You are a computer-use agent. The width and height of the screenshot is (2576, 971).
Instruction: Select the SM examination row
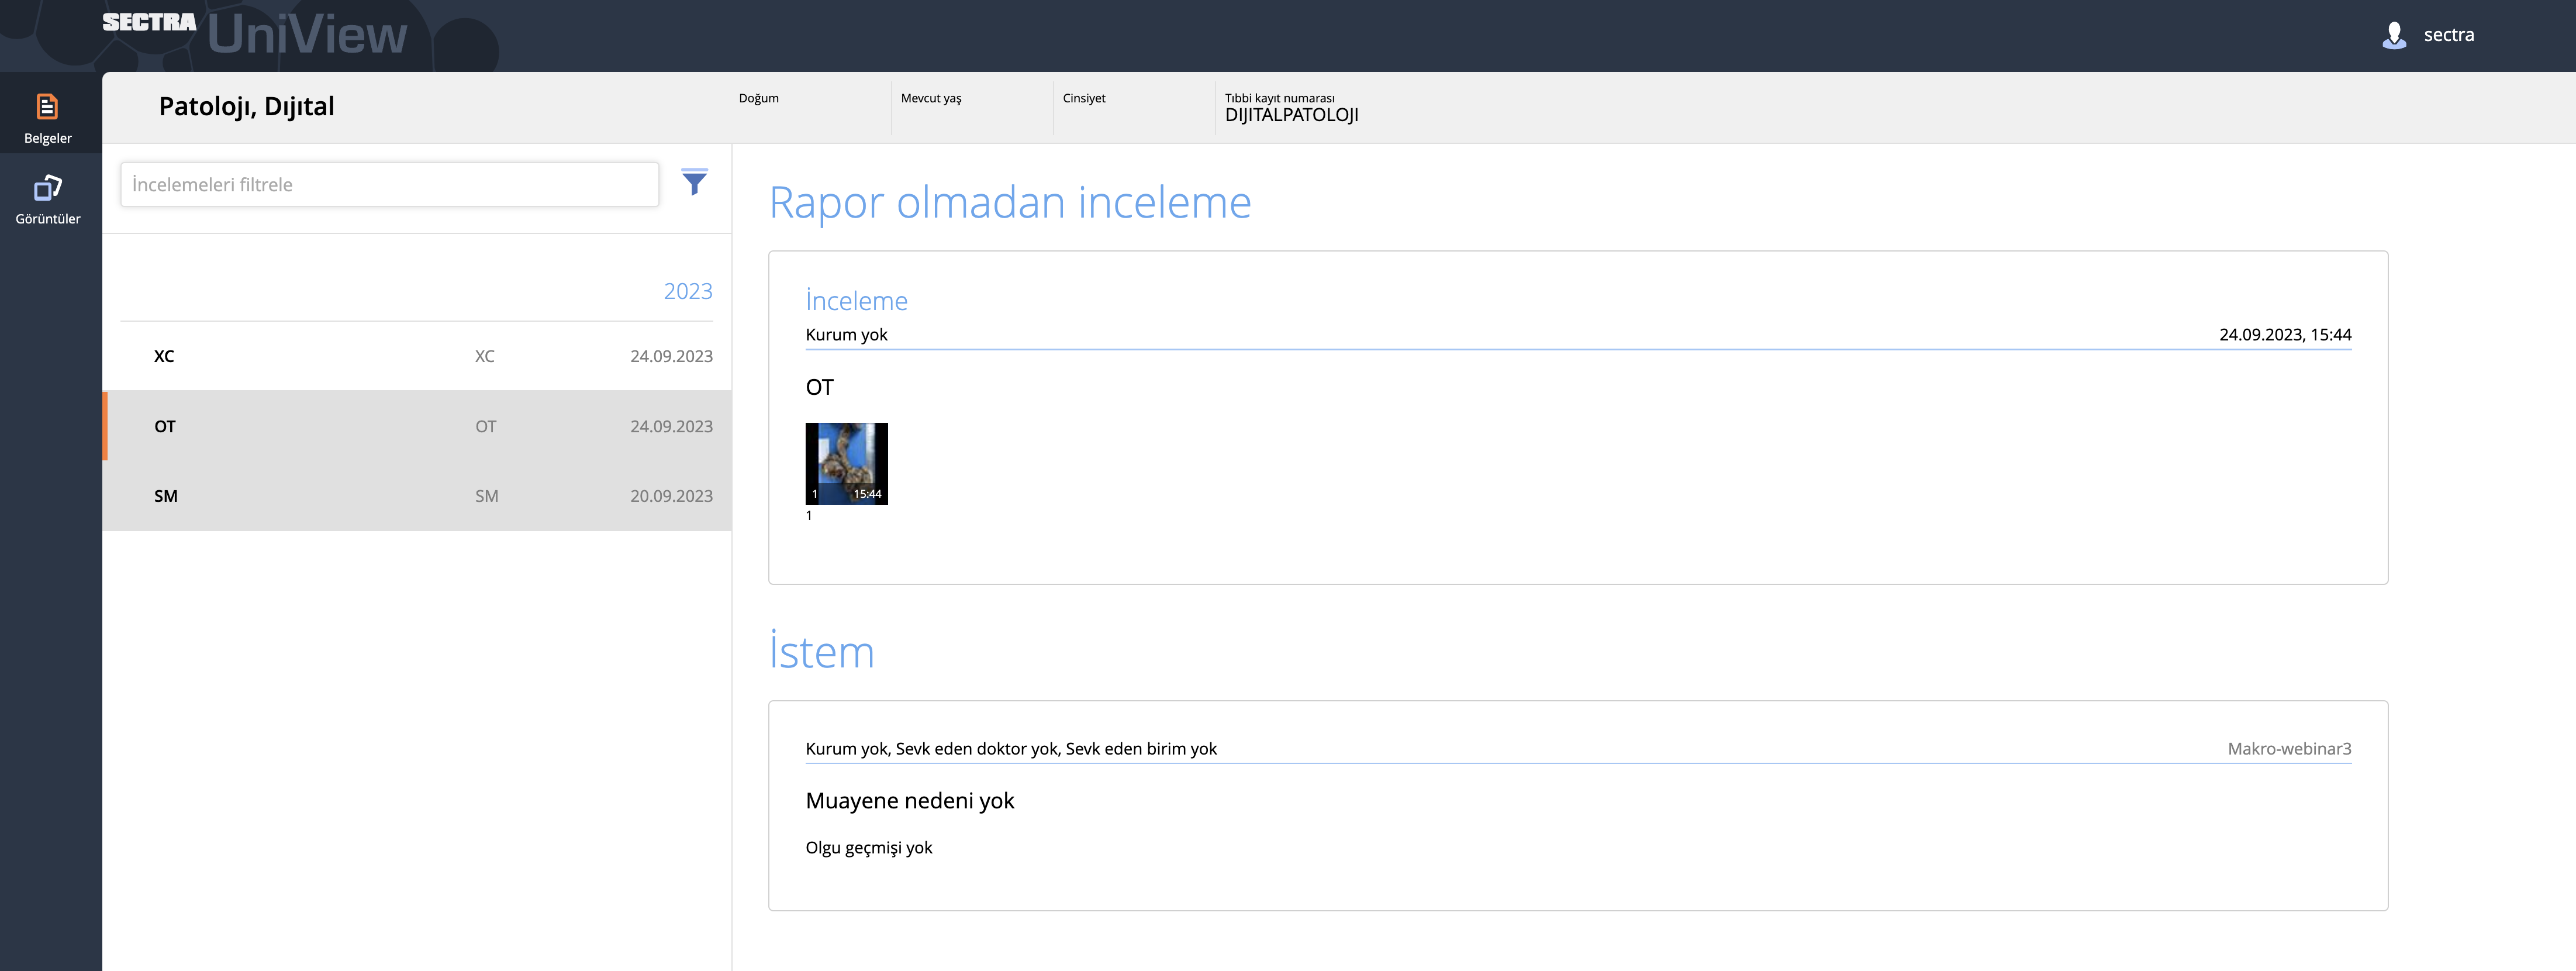tap(417, 496)
